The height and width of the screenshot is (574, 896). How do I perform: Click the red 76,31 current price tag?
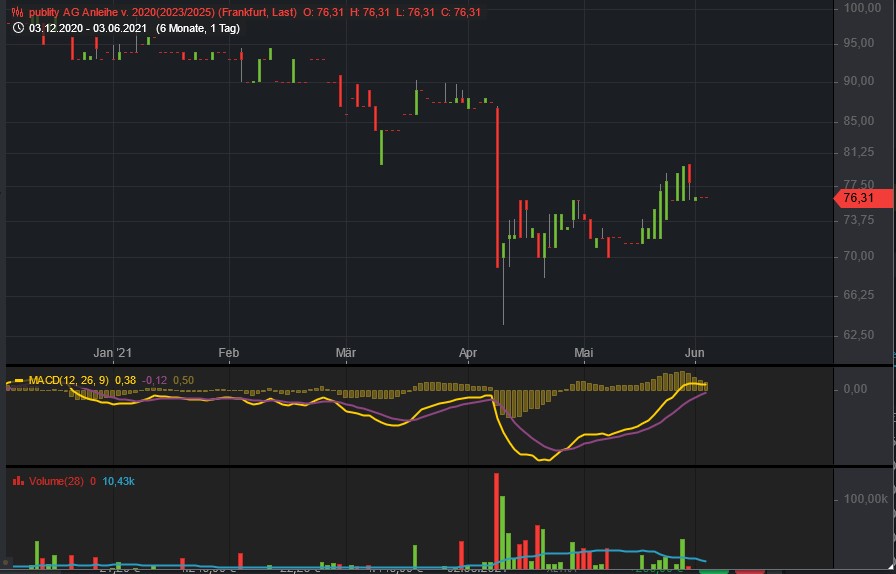(x=863, y=198)
